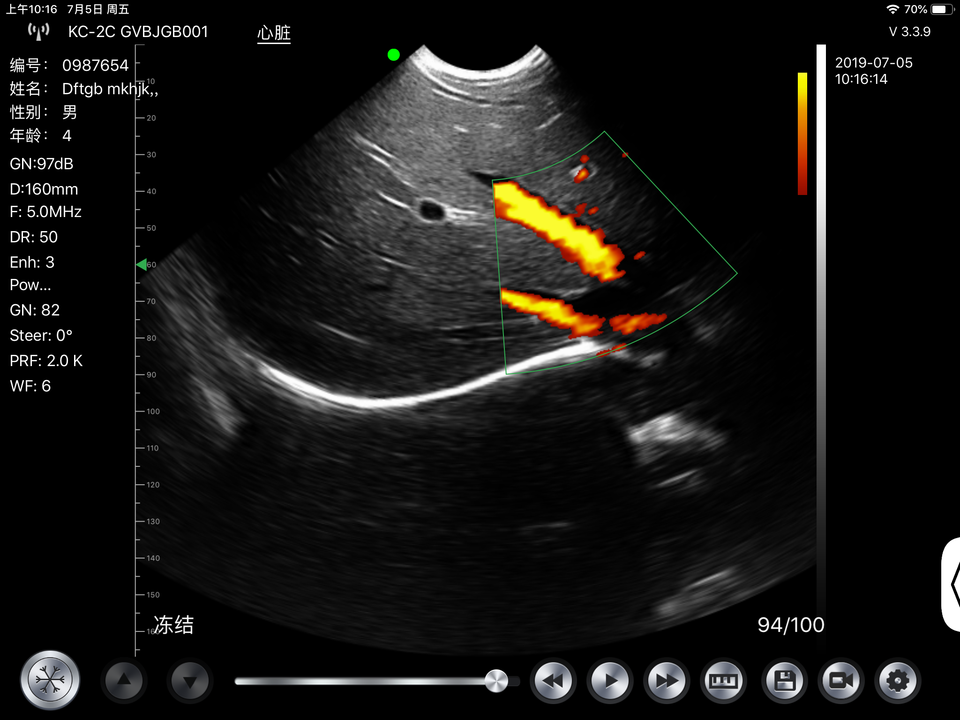Move the cine frame slider handle
The width and height of the screenshot is (960, 720).
pyautogui.click(x=496, y=680)
